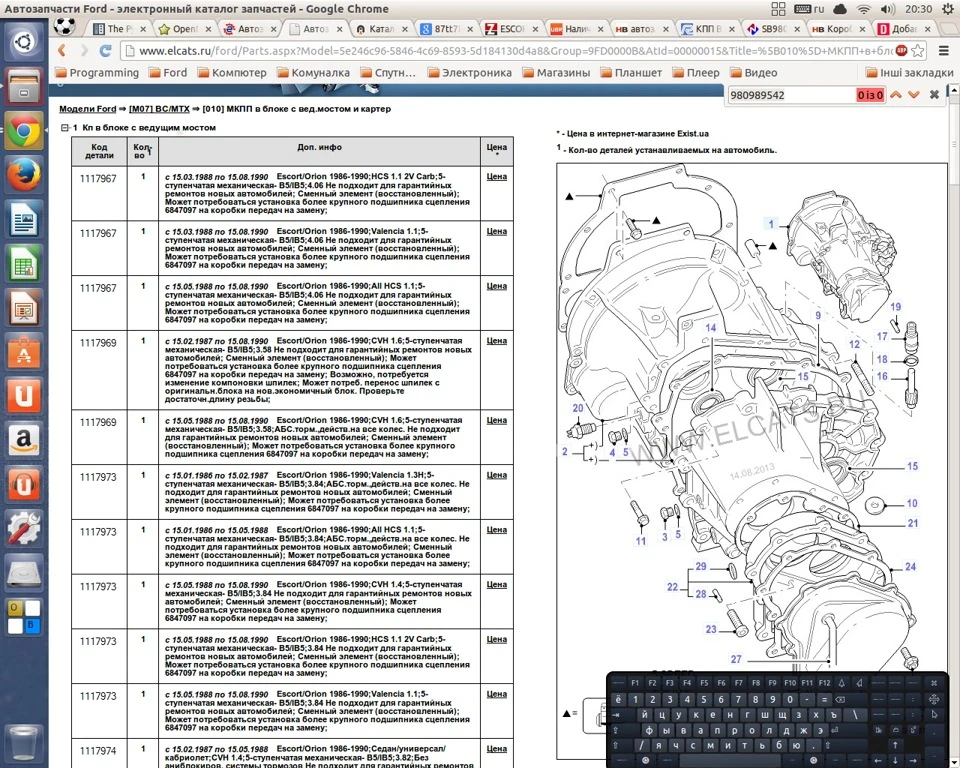Open the Chrome hamburger menu
Viewport: 960px width, 768px height.
943,50
